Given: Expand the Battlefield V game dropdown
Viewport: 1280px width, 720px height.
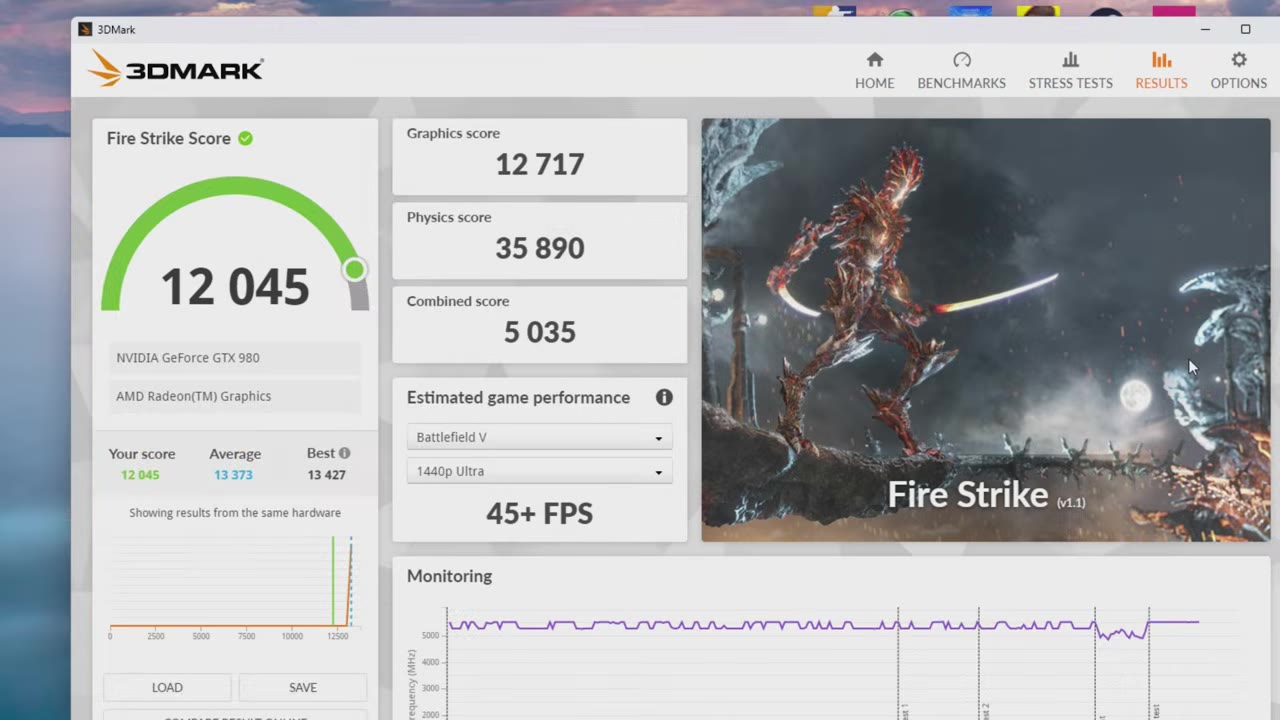Looking at the screenshot, I should pyautogui.click(x=539, y=437).
